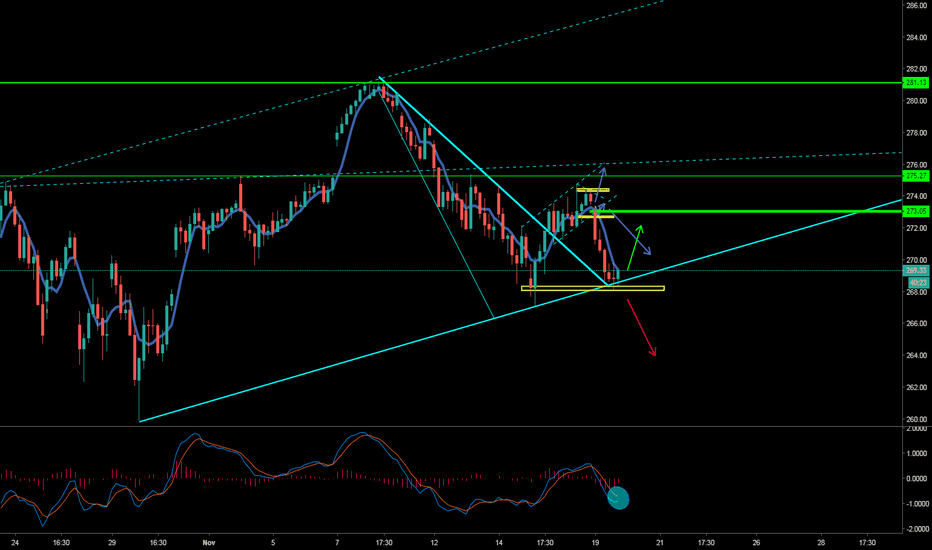This screenshot has width=932, height=550.
Task: Click the 275.27 green price tag
Action: (915, 176)
